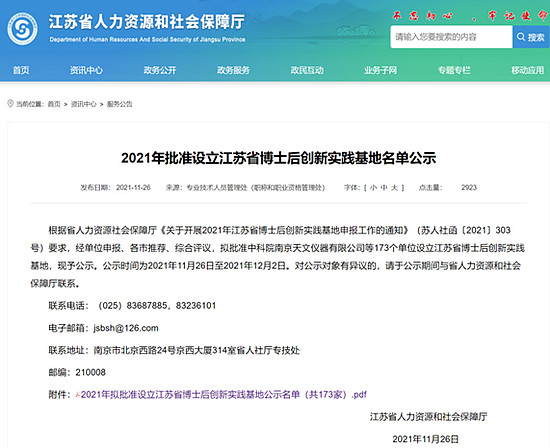Open the 首页 navigation menu
Viewport: 550px width, 448px height.
tap(21, 70)
